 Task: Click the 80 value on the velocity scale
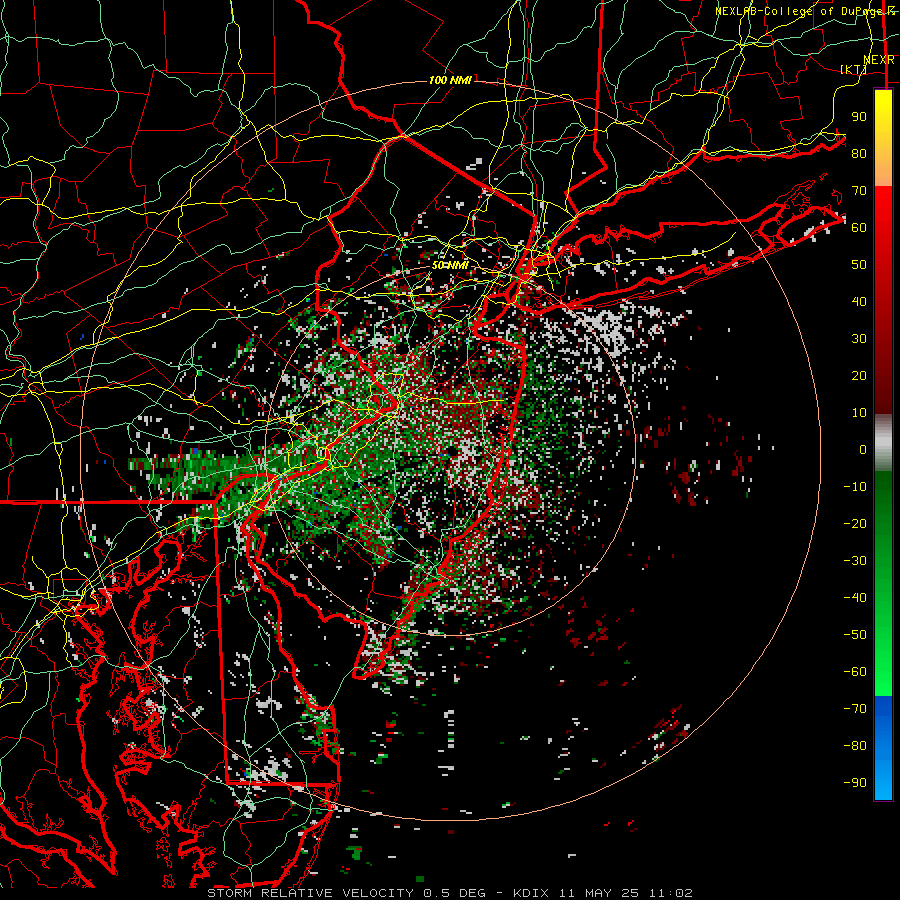pyautogui.click(x=859, y=153)
